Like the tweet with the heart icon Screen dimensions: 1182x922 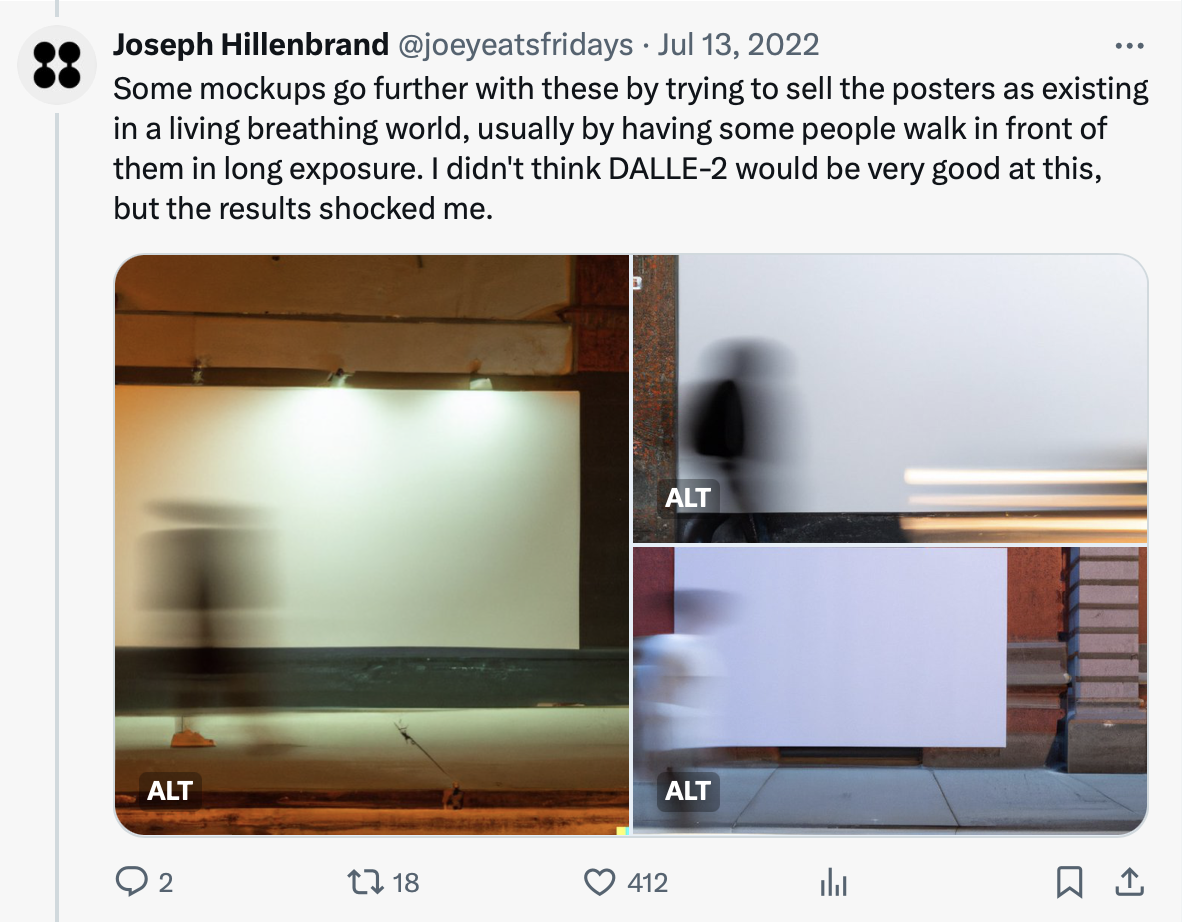pyautogui.click(x=600, y=881)
